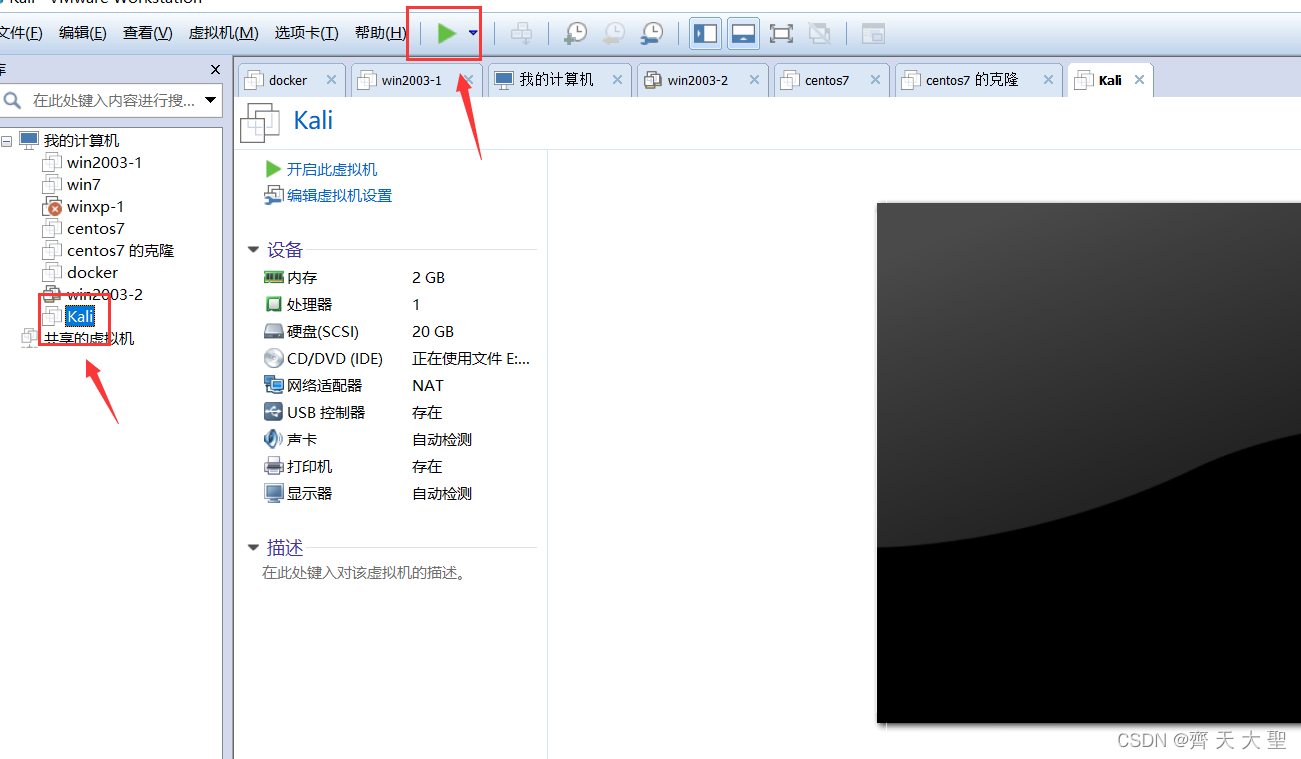Revert to snapshot using the clock-arrow toolbar icon
Image resolution: width=1301 pixels, height=759 pixels.
coord(613,33)
